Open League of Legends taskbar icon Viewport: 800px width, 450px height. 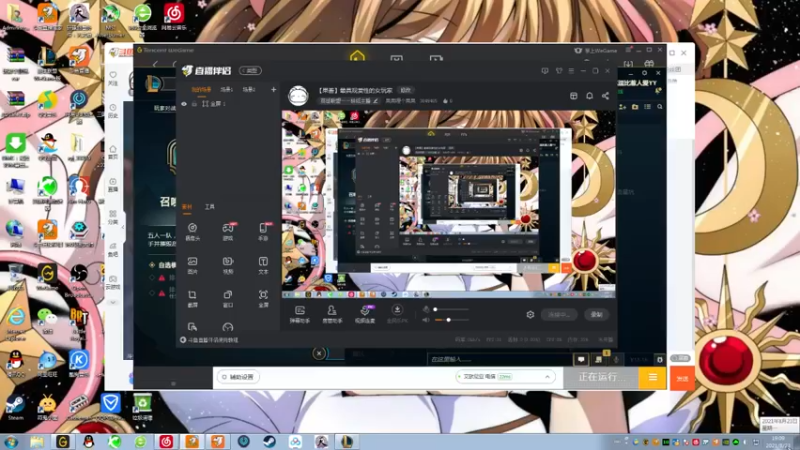(347, 442)
